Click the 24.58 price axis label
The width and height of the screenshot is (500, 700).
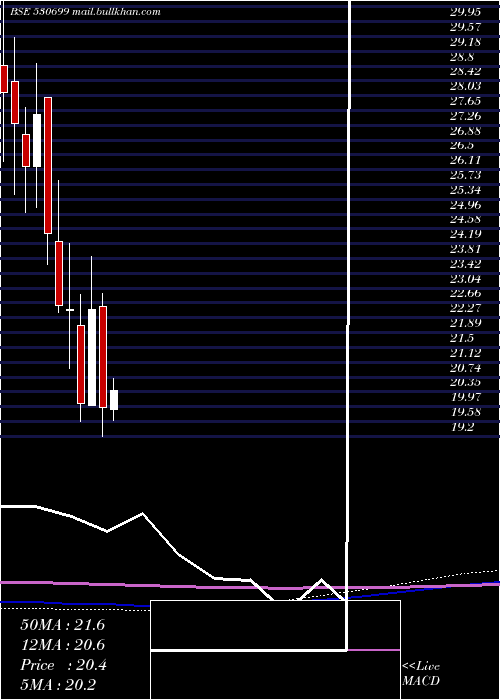pyautogui.click(x=465, y=219)
